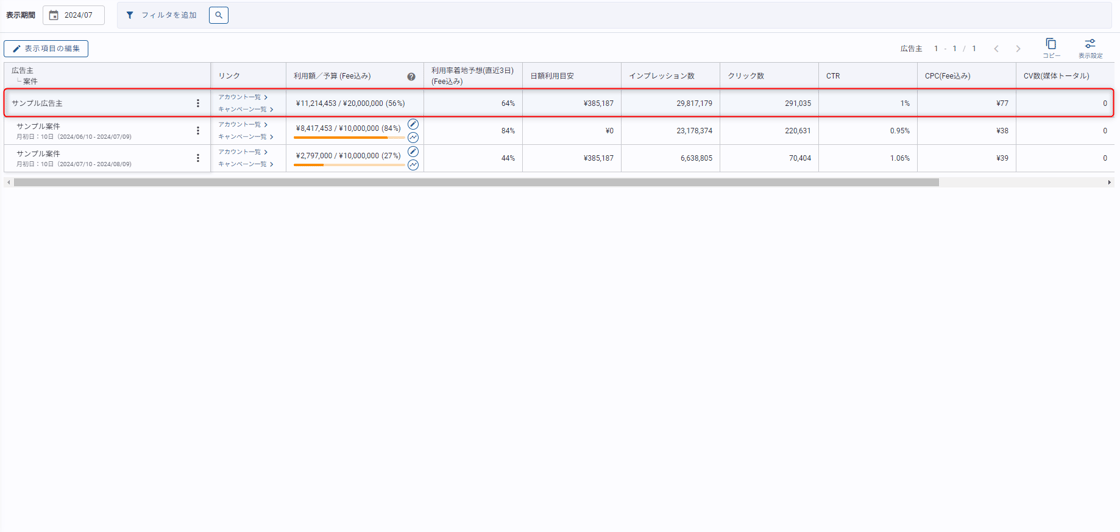Go to previous page with left chevron
The height and width of the screenshot is (532, 1120).
(x=996, y=49)
